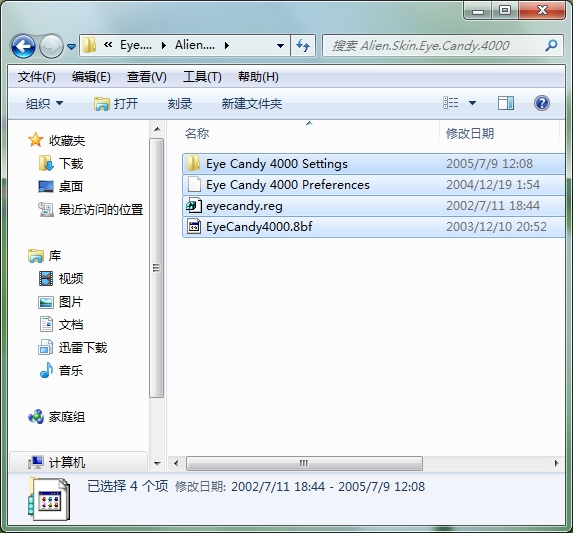Click the date 2005/7/9 12:08

[x=489, y=164]
